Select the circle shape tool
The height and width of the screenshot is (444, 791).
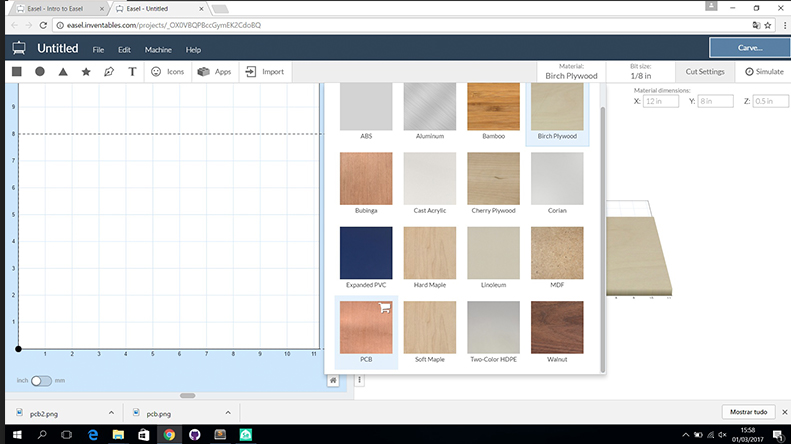(x=40, y=72)
